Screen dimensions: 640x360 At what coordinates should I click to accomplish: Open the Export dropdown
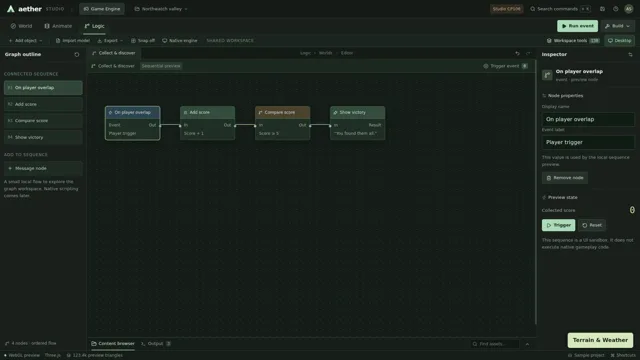point(110,40)
